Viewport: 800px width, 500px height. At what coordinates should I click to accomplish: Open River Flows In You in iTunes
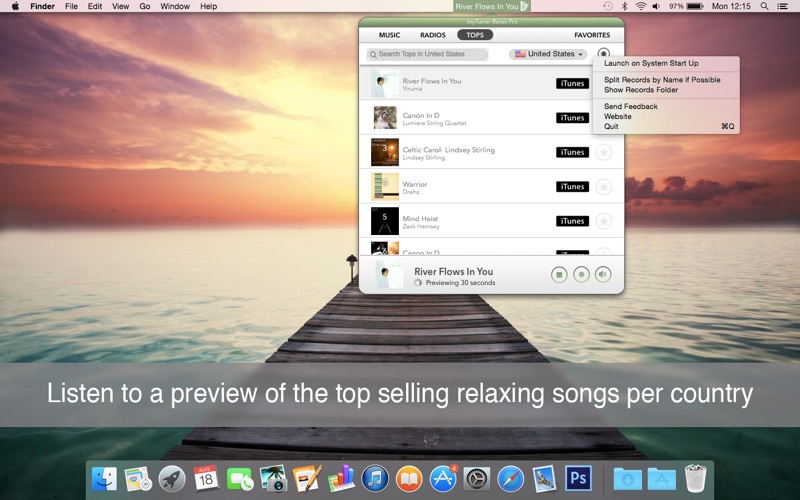[572, 83]
